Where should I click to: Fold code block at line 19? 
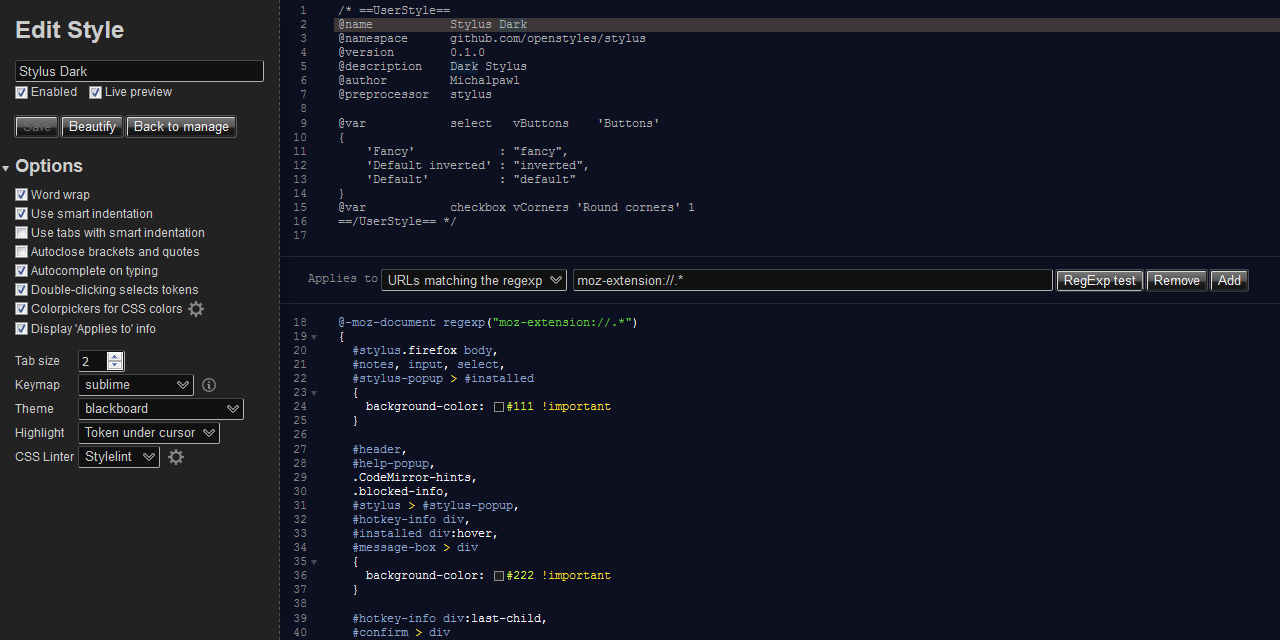coord(314,337)
